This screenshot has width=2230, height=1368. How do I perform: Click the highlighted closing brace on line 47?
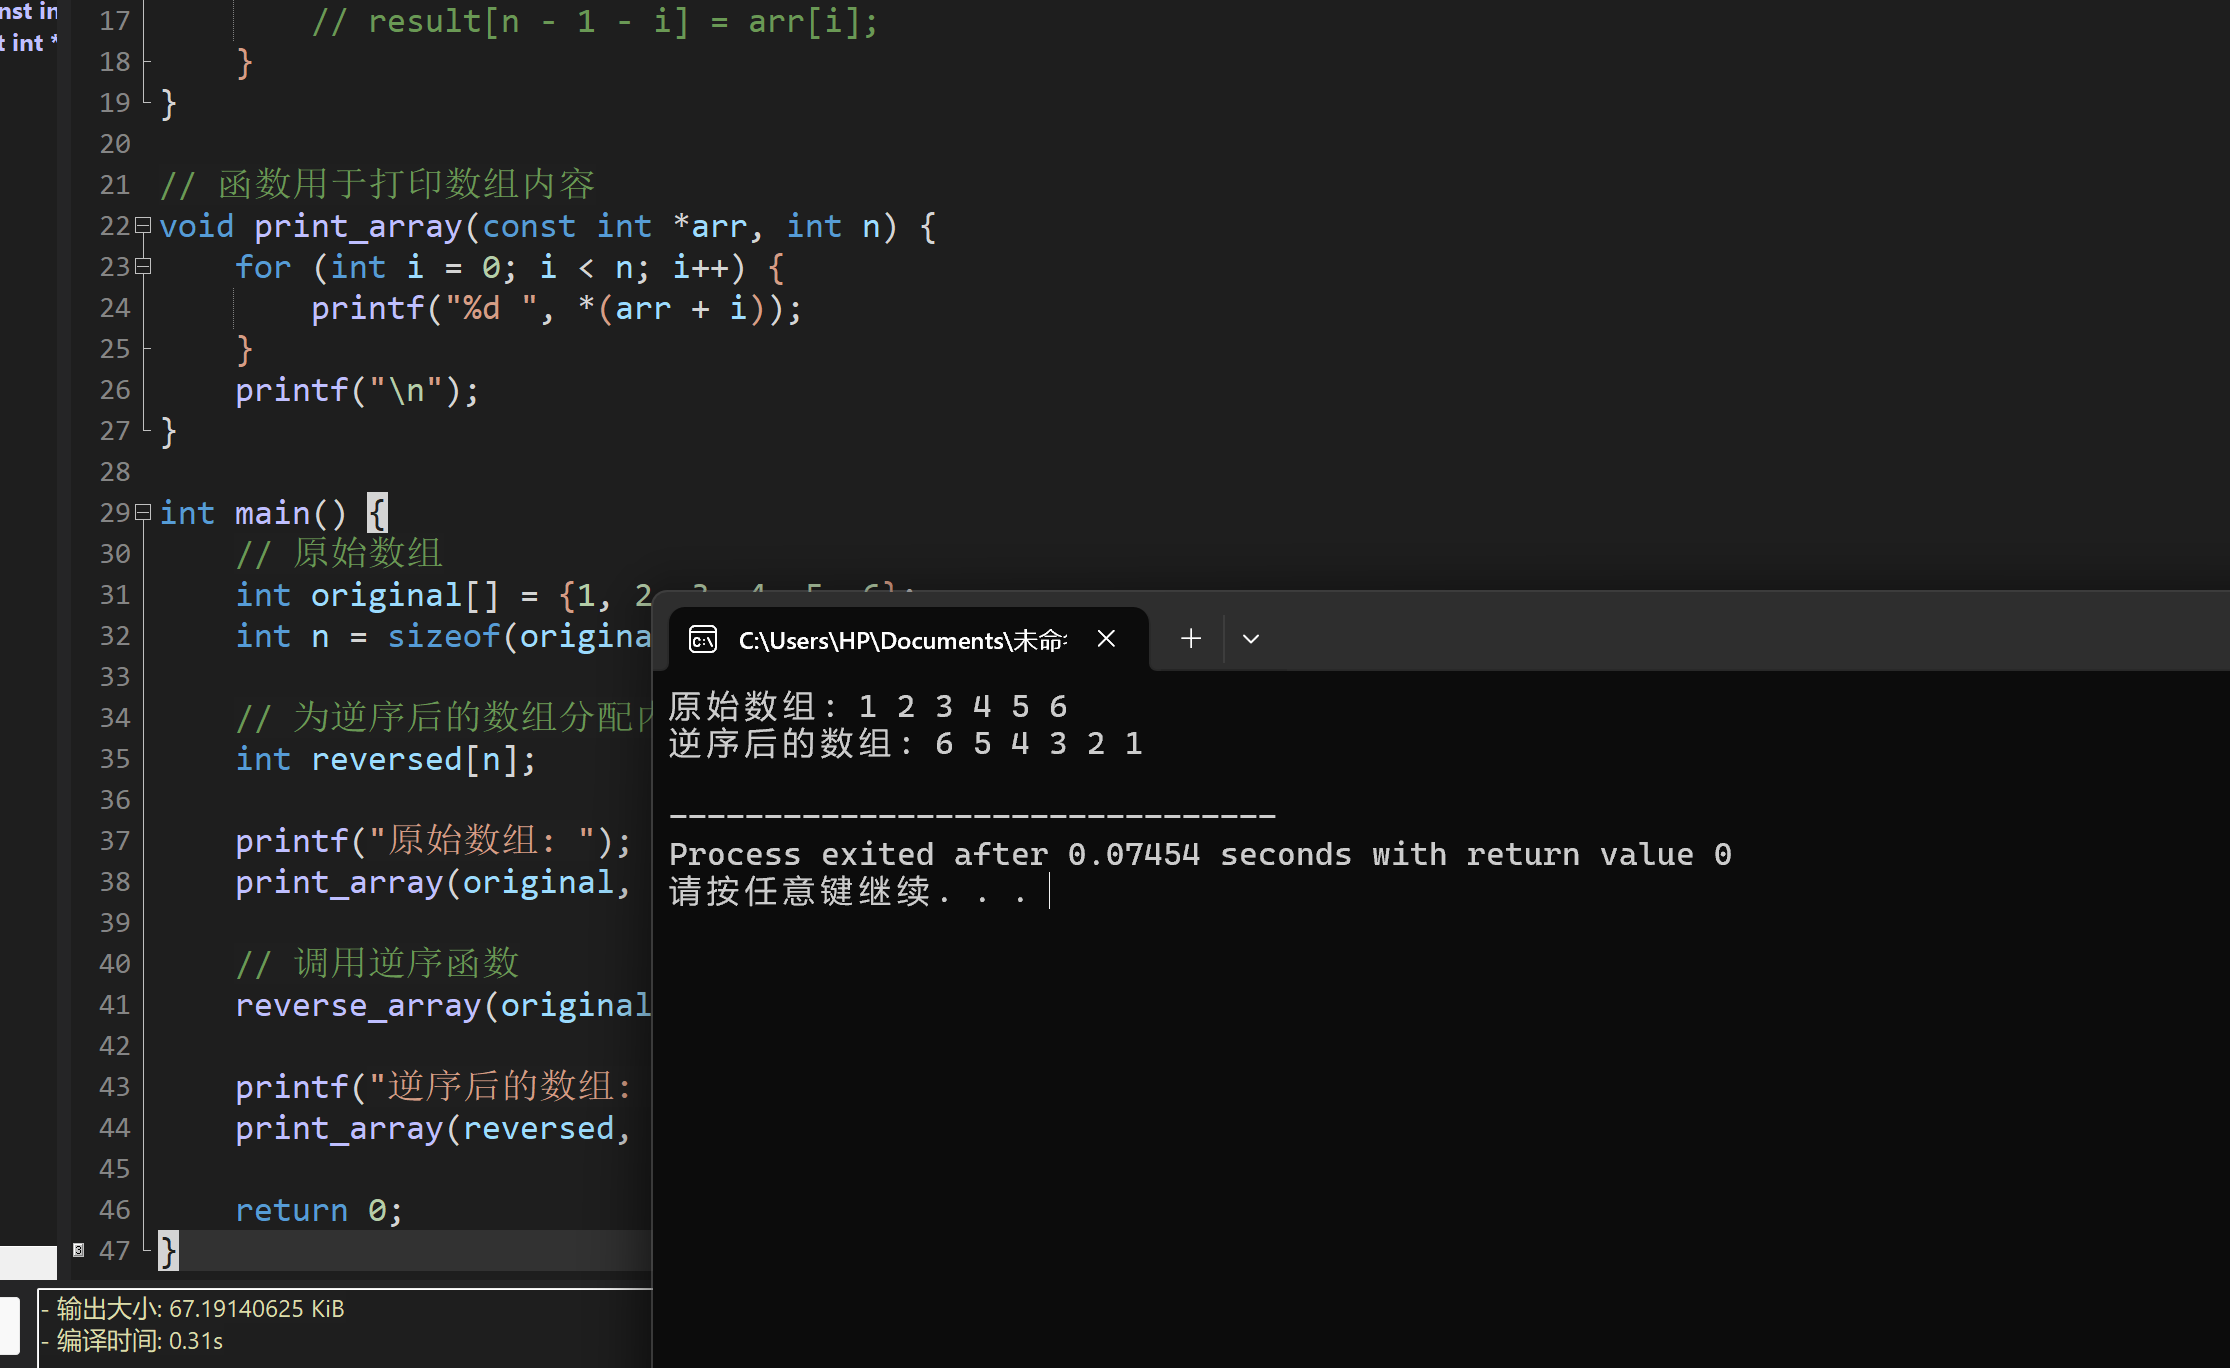(x=168, y=1250)
